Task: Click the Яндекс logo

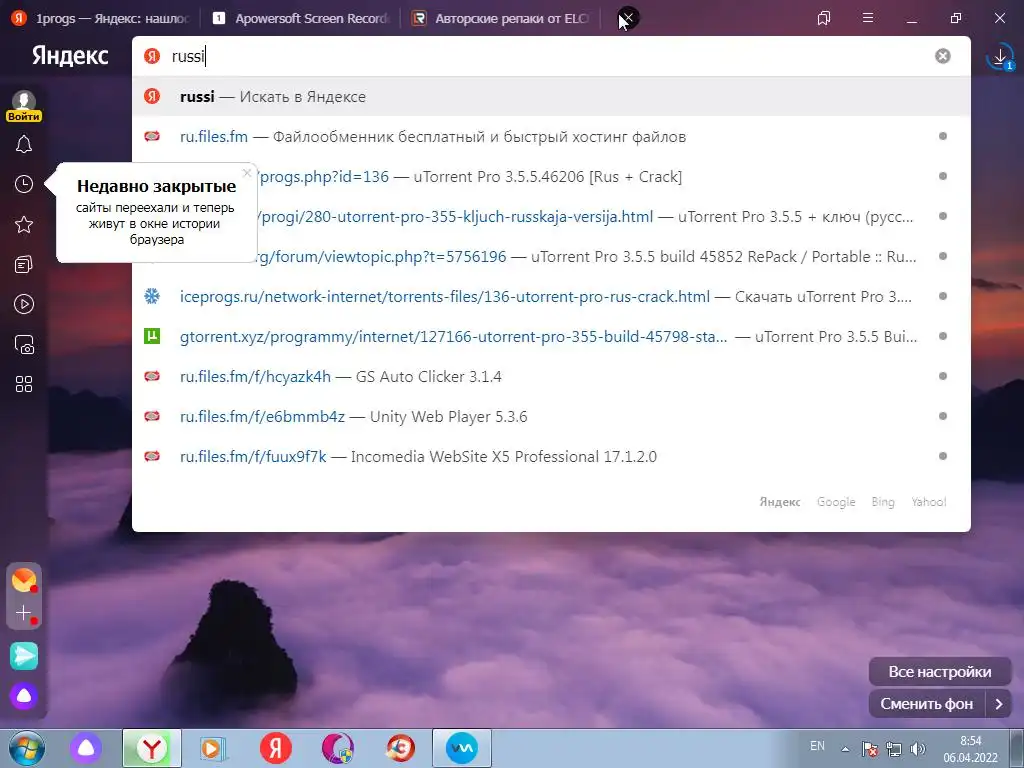Action: [x=71, y=56]
